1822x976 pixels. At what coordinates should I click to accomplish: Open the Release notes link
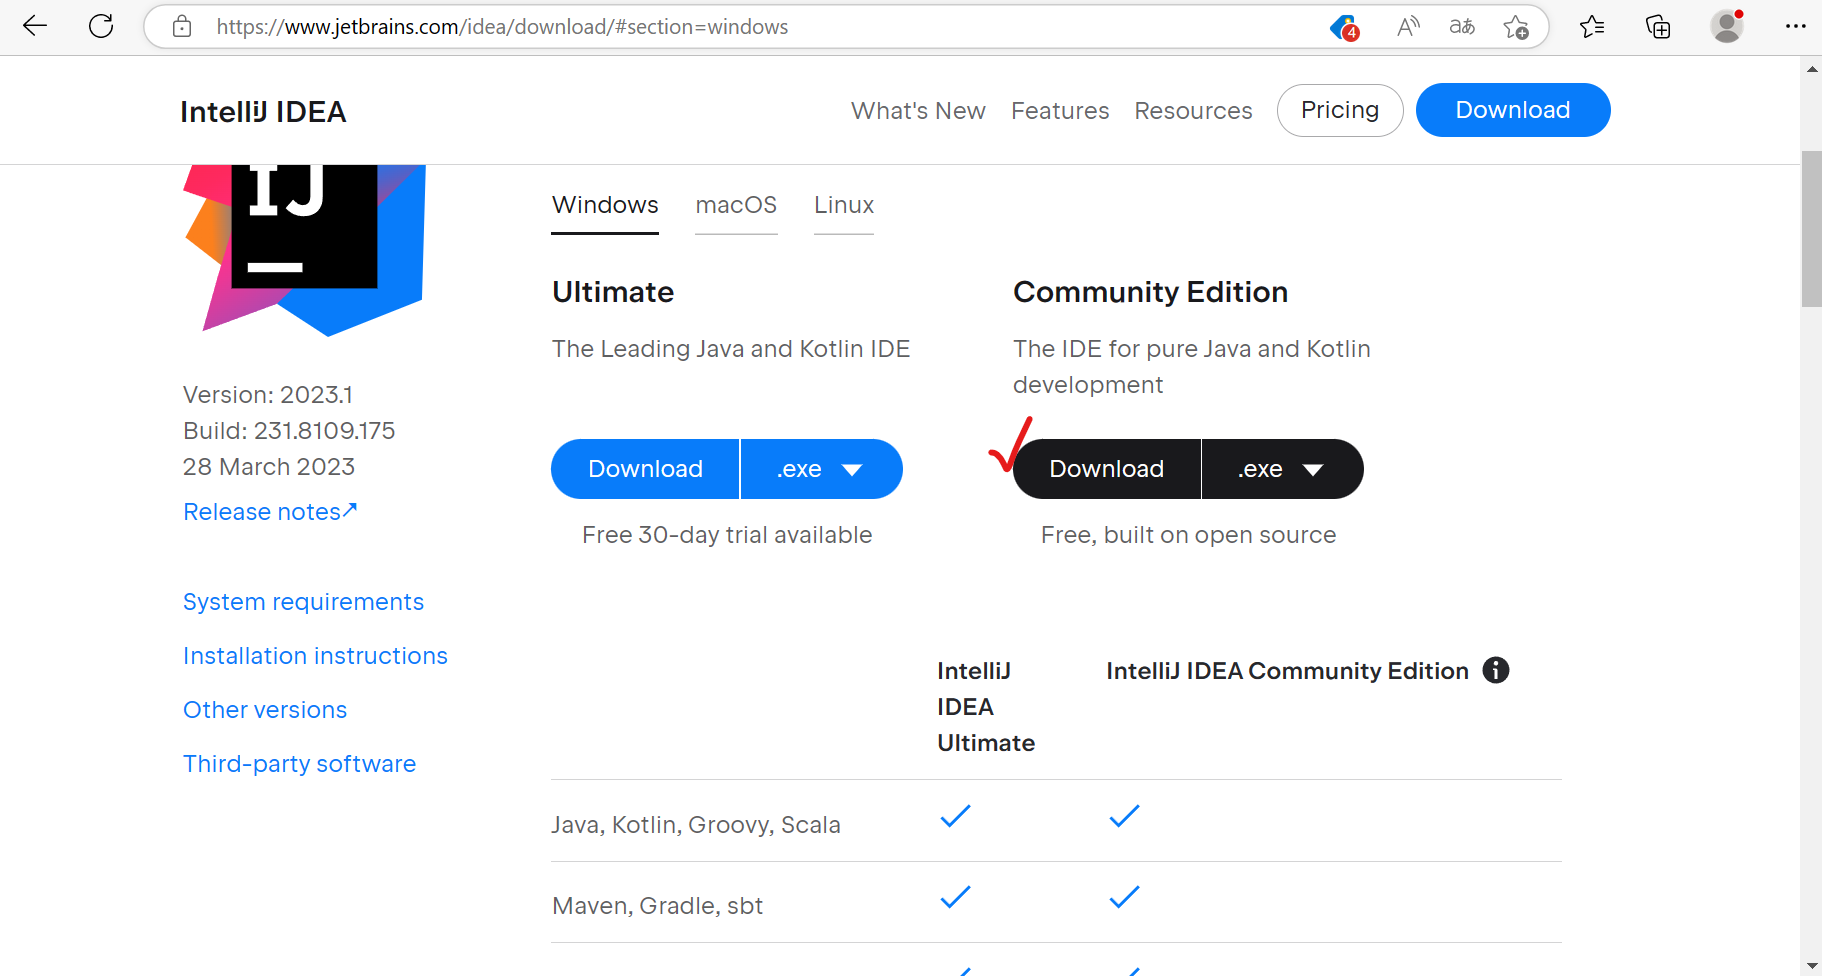point(270,512)
